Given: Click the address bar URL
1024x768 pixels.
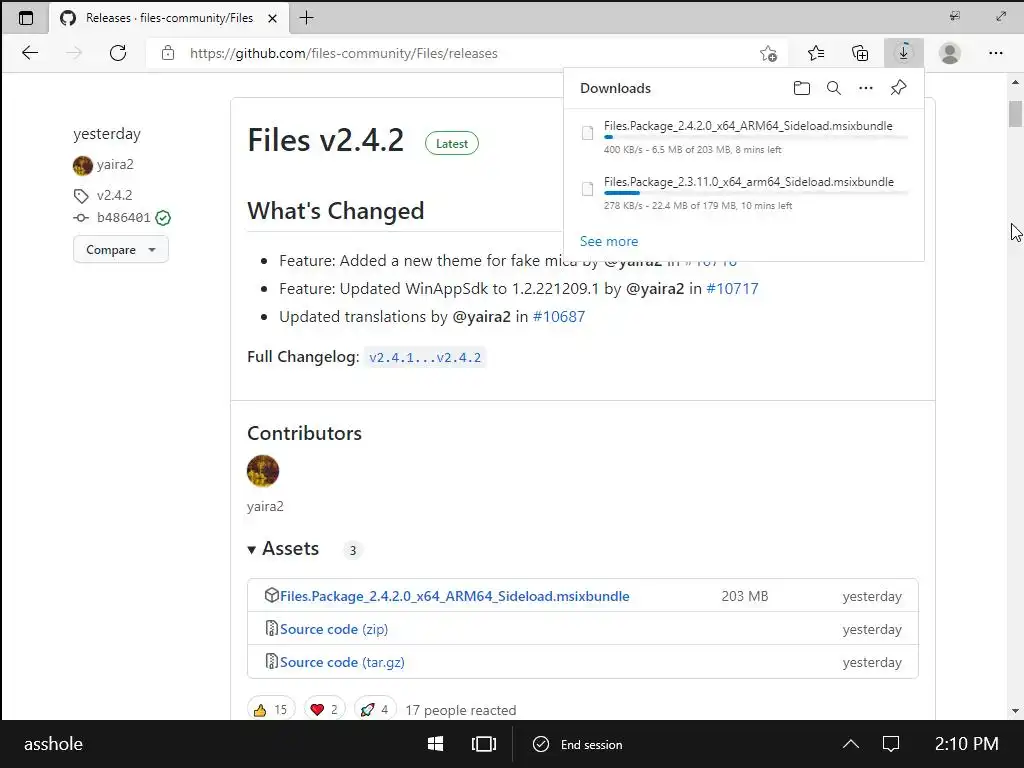Looking at the screenshot, I should [344, 53].
